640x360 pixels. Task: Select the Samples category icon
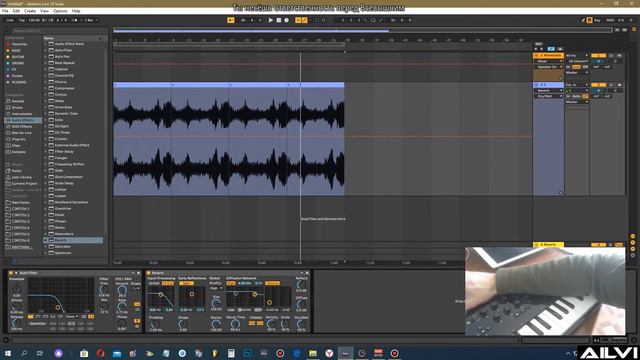(x=8, y=152)
